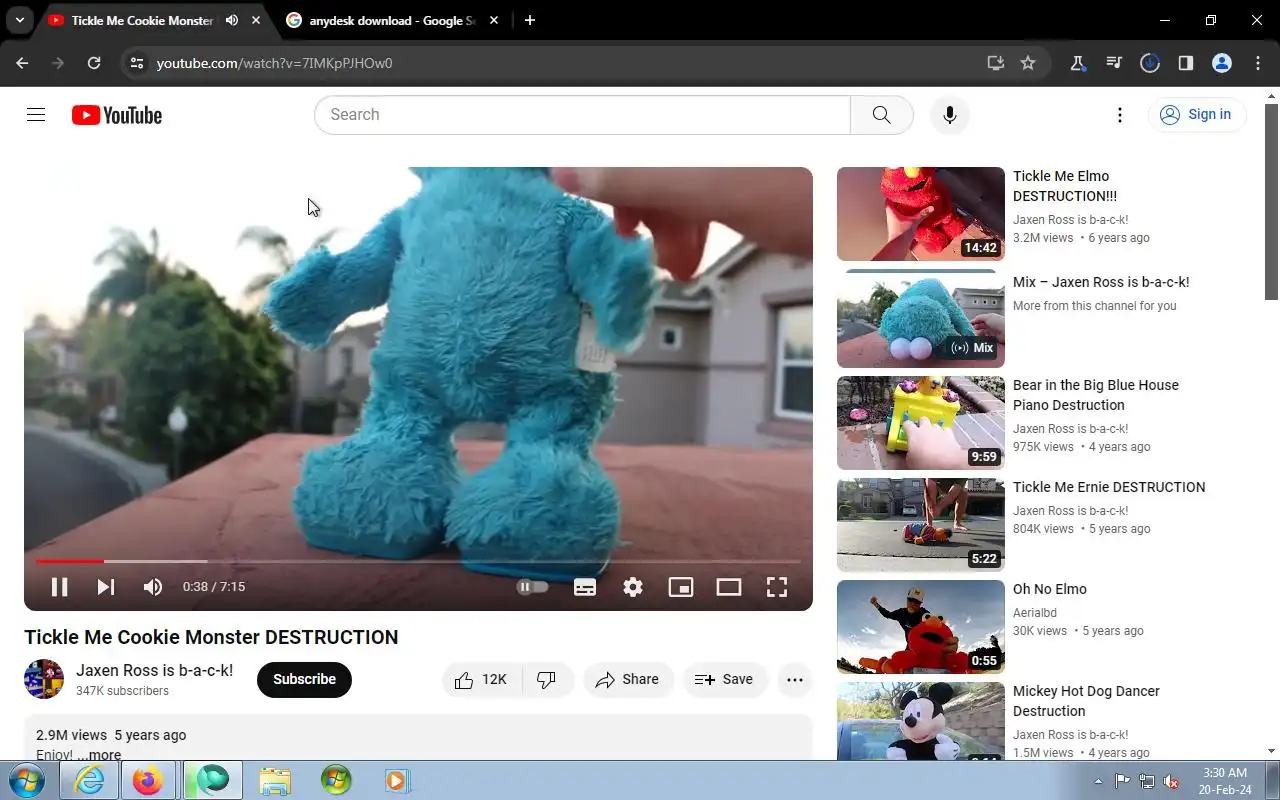Show hidden system tray icons arrow

(x=1098, y=781)
